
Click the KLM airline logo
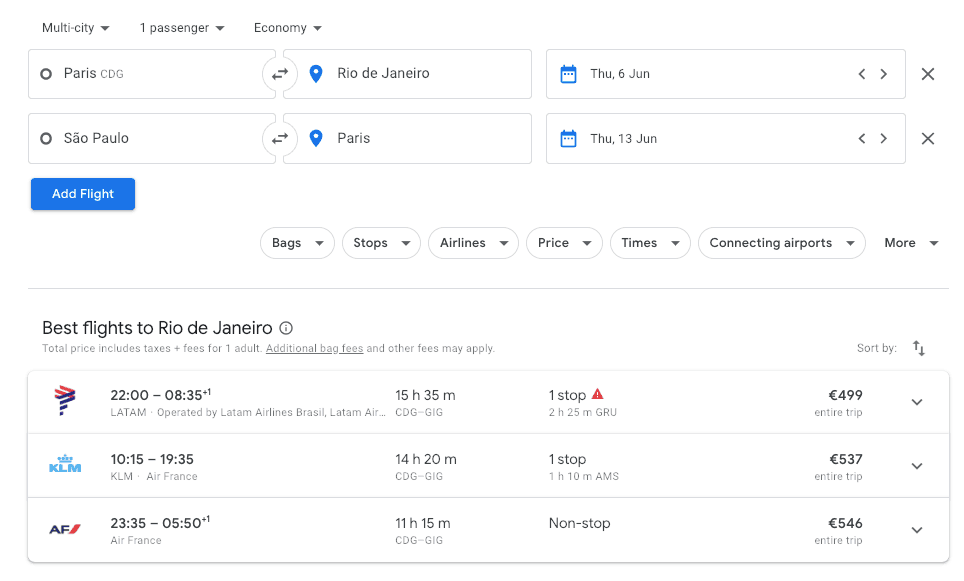tap(64, 465)
